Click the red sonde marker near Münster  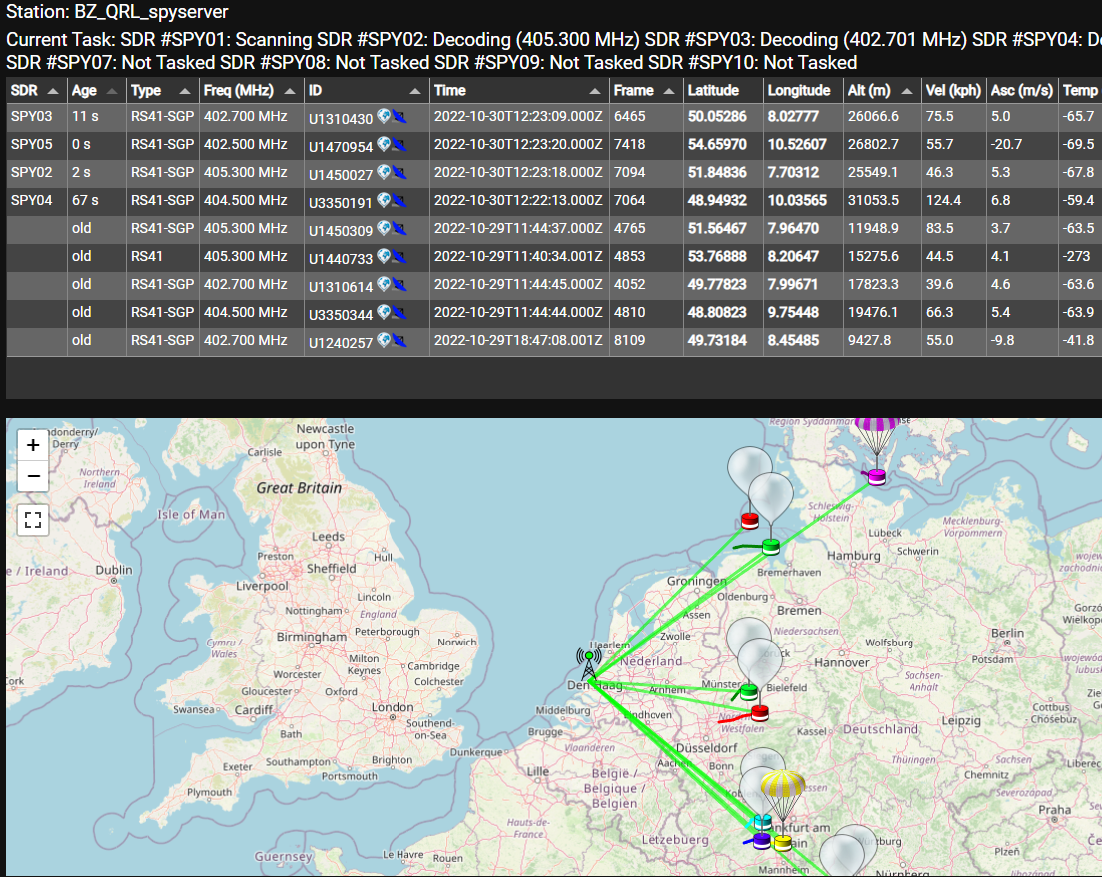click(x=758, y=713)
